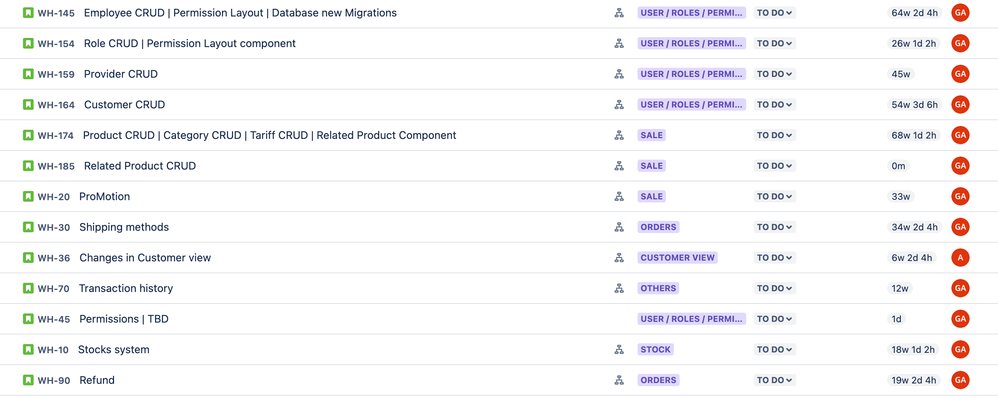This screenshot has width=998, height=398.
Task: Click the story icon for WH-20
Action: 28,196
